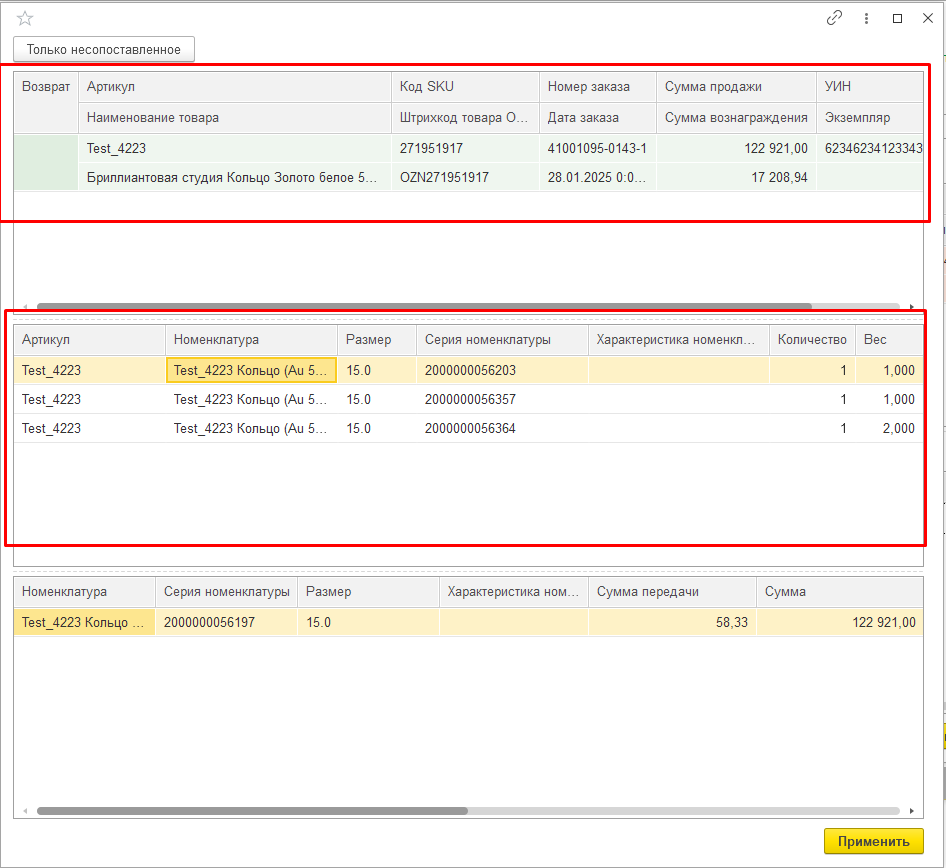Click 'Сумма' column header in bottom table
Image resolution: width=946 pixels, height=868 pixels.
click(840, 592)
